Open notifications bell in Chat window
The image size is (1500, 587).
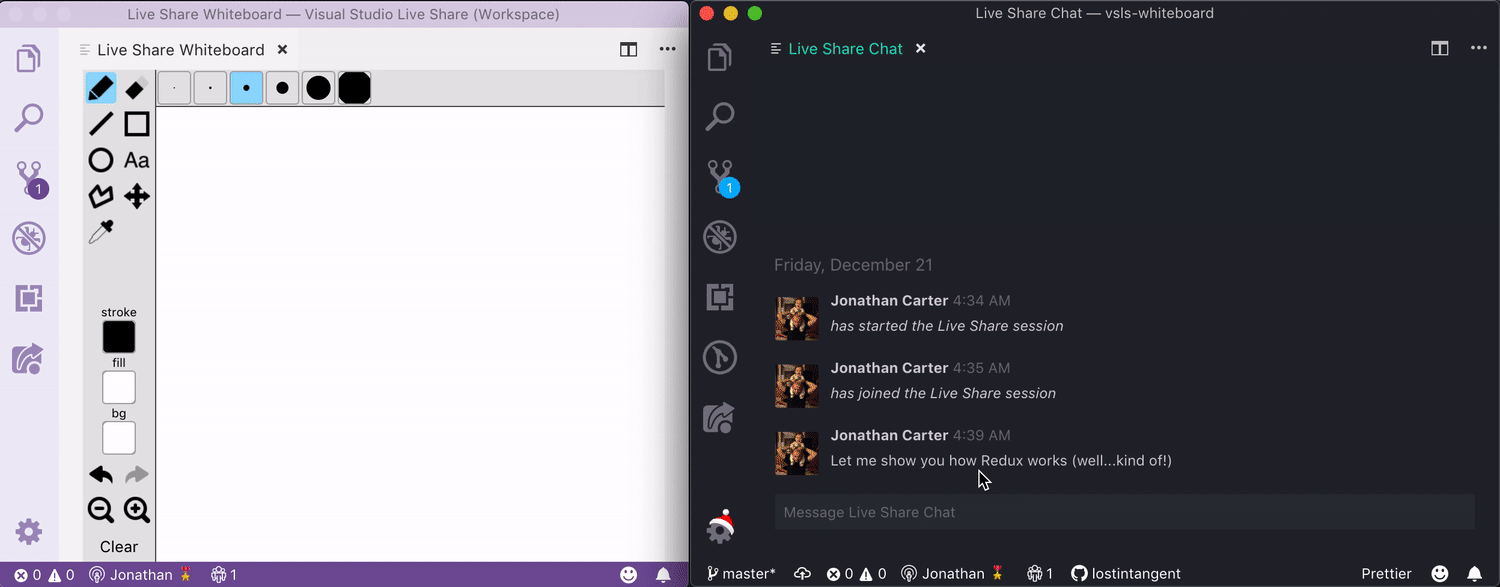pyautogui.click(x=1475, y=574)
